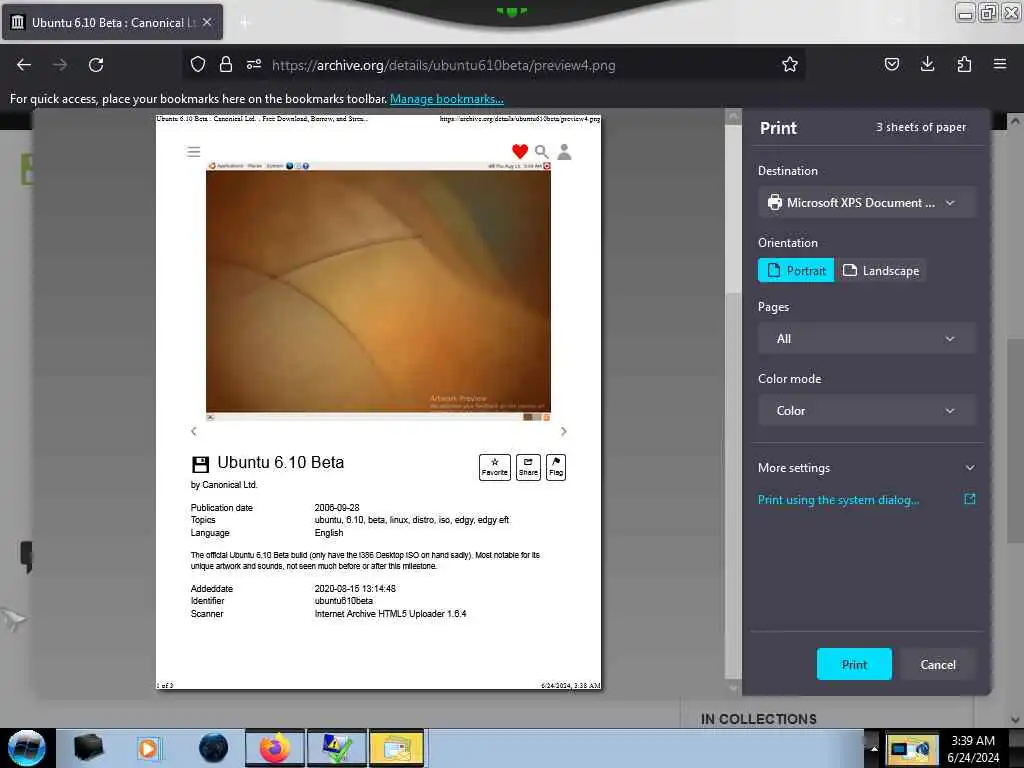This screenshot has height=768, width=1024.
Task: Click the "3 sheets of paper" text
Action: [921, 127]
